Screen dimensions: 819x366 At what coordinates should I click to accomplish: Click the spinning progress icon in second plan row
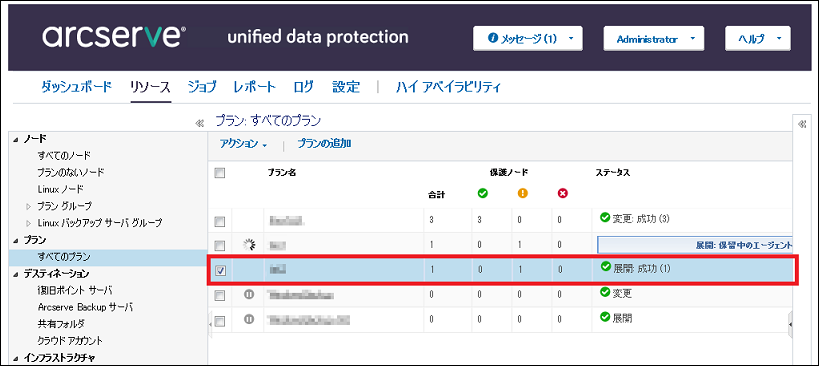[249, 244]
